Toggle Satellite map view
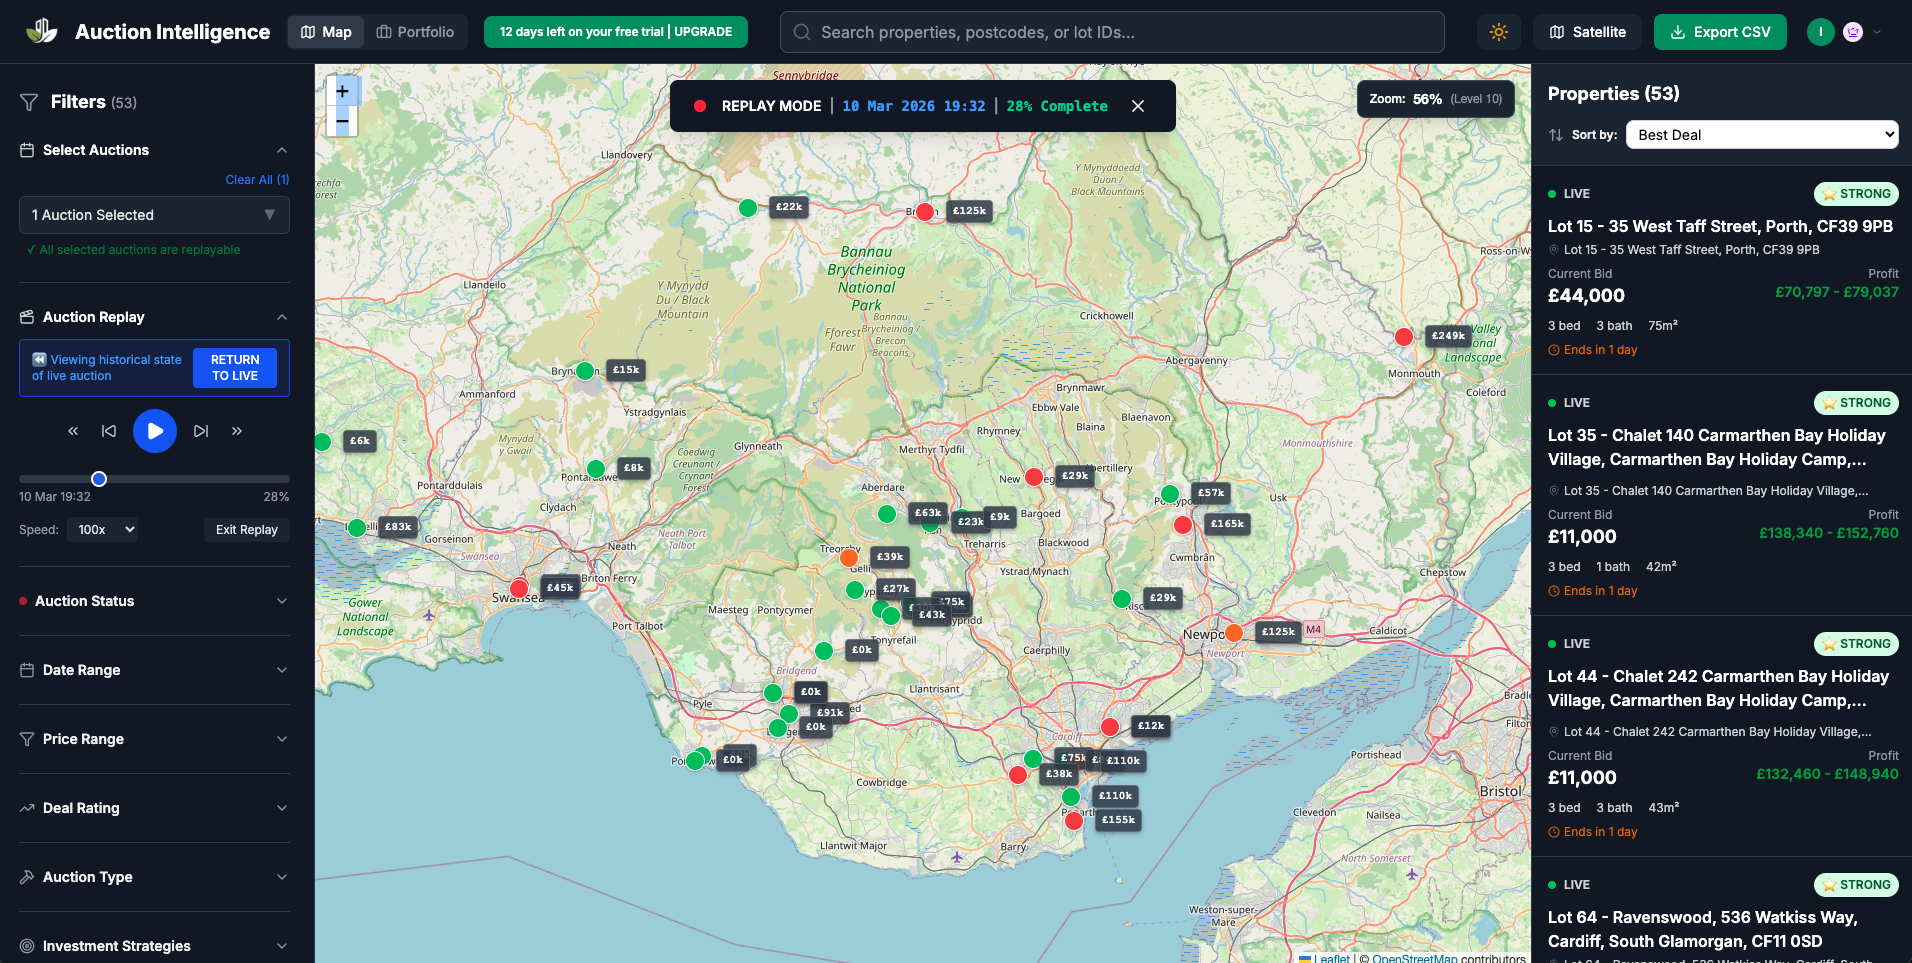Screen dimensions: 1912x963 click(1587, 32)
